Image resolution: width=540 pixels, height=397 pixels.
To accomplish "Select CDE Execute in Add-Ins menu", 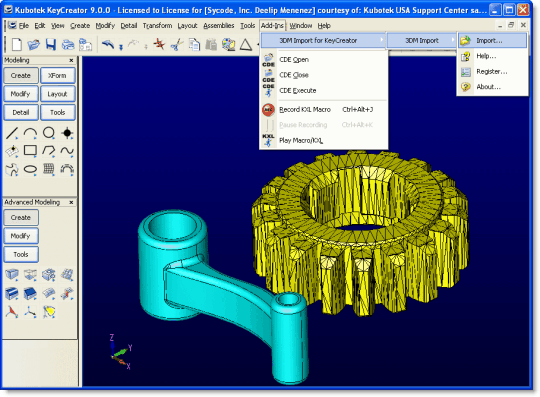I will point(324,91).
